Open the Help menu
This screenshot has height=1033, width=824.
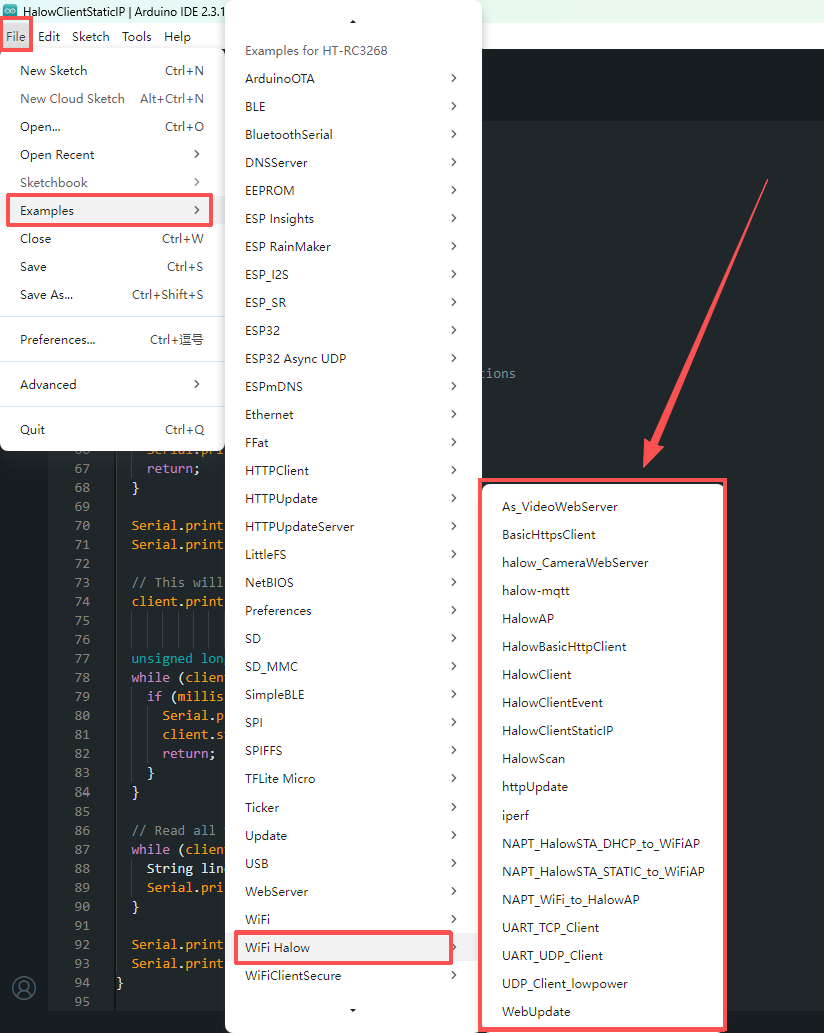point(177,37)
